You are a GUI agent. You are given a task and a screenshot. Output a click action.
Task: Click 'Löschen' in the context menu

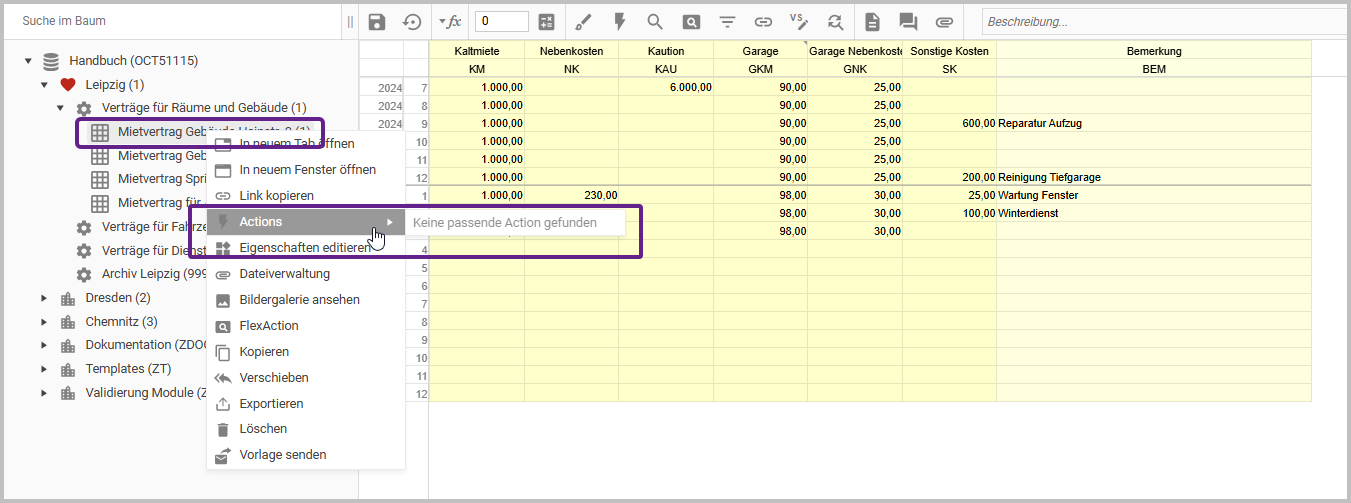click(263, 429)
